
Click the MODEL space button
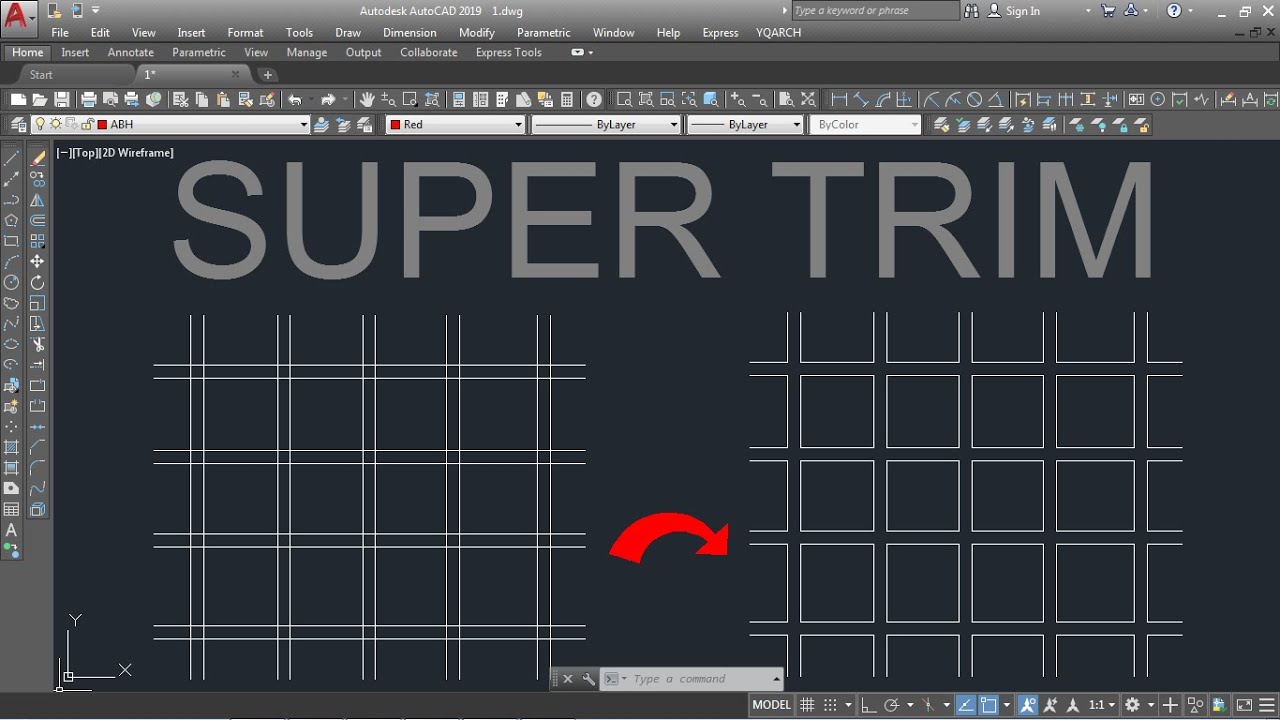click(x=771, y=705)
